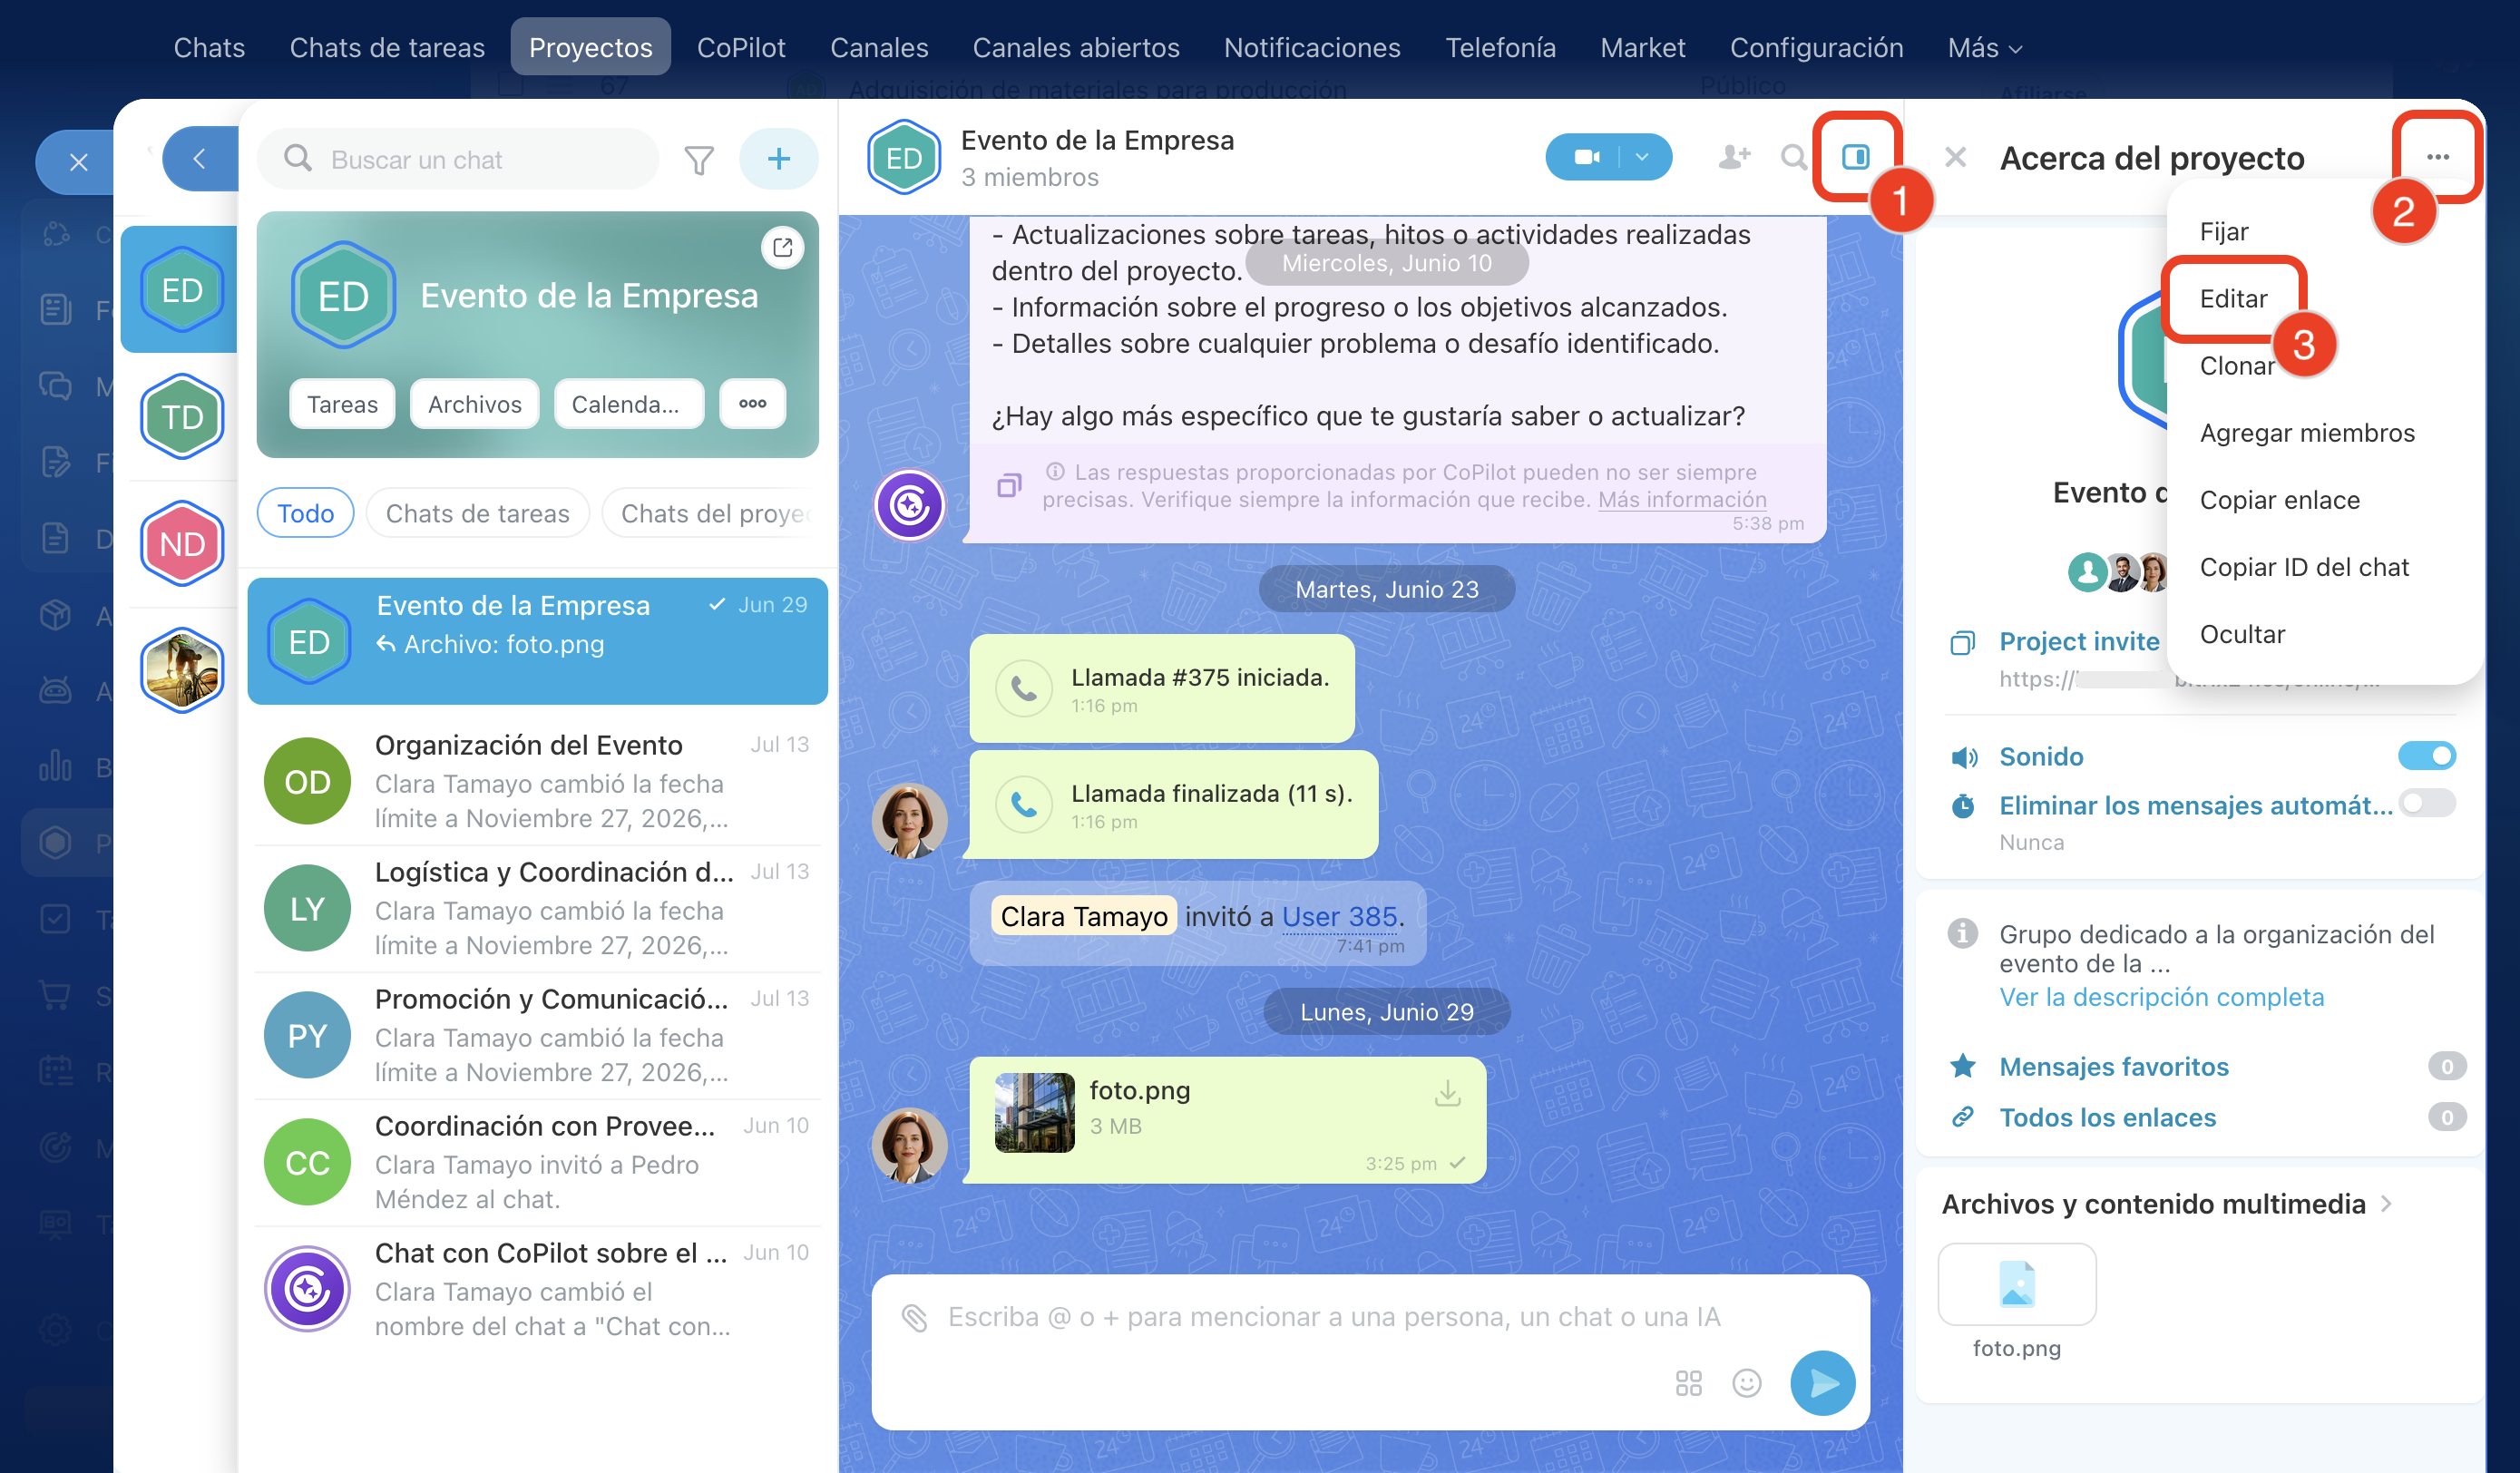Select Copiar ID del chat option
Image resolution: width=2520 pixels, height=1473 pixels.
point(2304,567)
